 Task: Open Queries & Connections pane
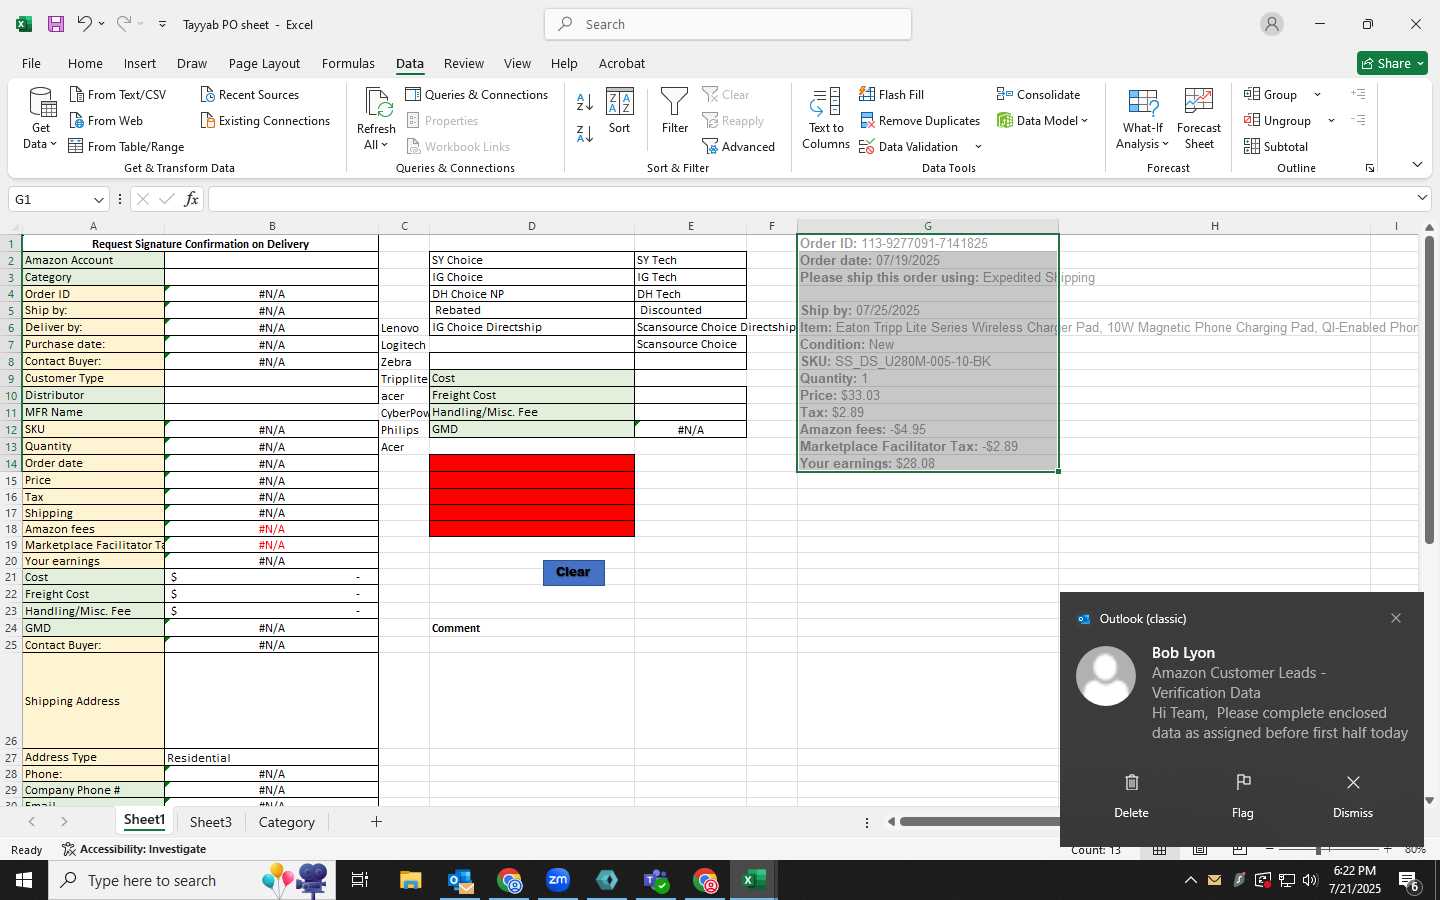pyautogui.click(x=477, y=94)
